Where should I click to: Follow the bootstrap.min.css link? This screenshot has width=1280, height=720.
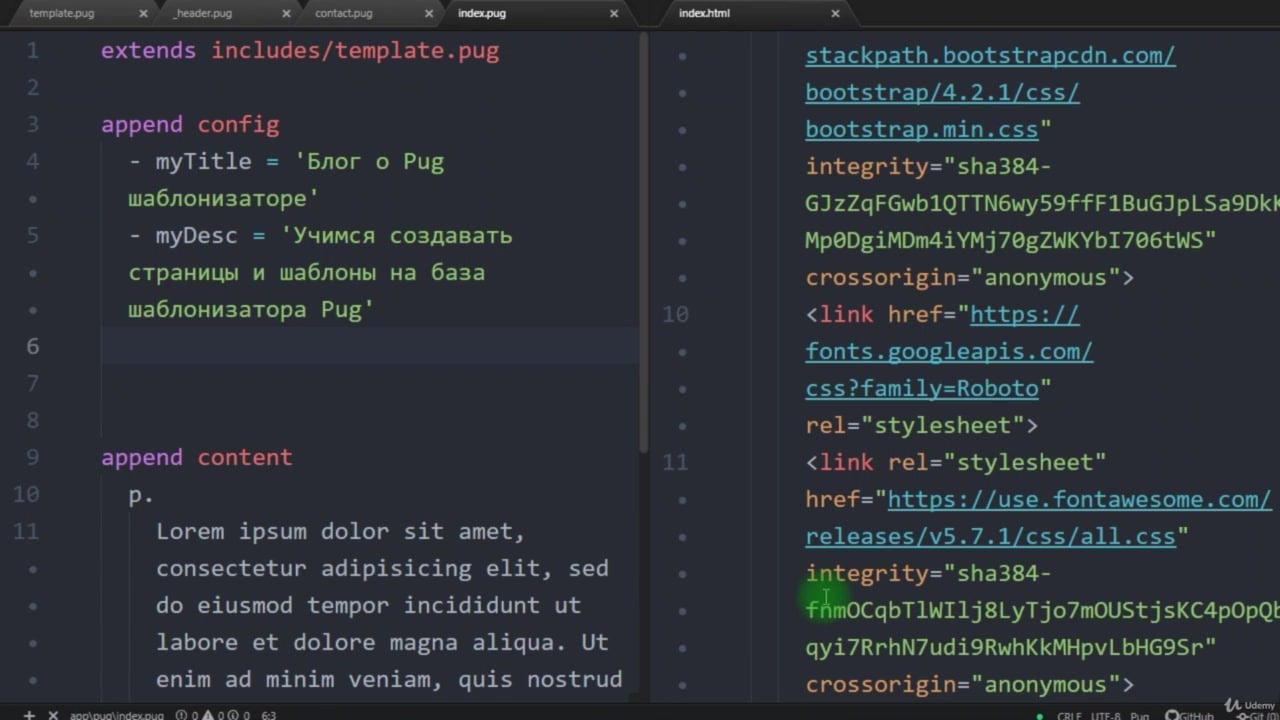[x=922, y=129]
